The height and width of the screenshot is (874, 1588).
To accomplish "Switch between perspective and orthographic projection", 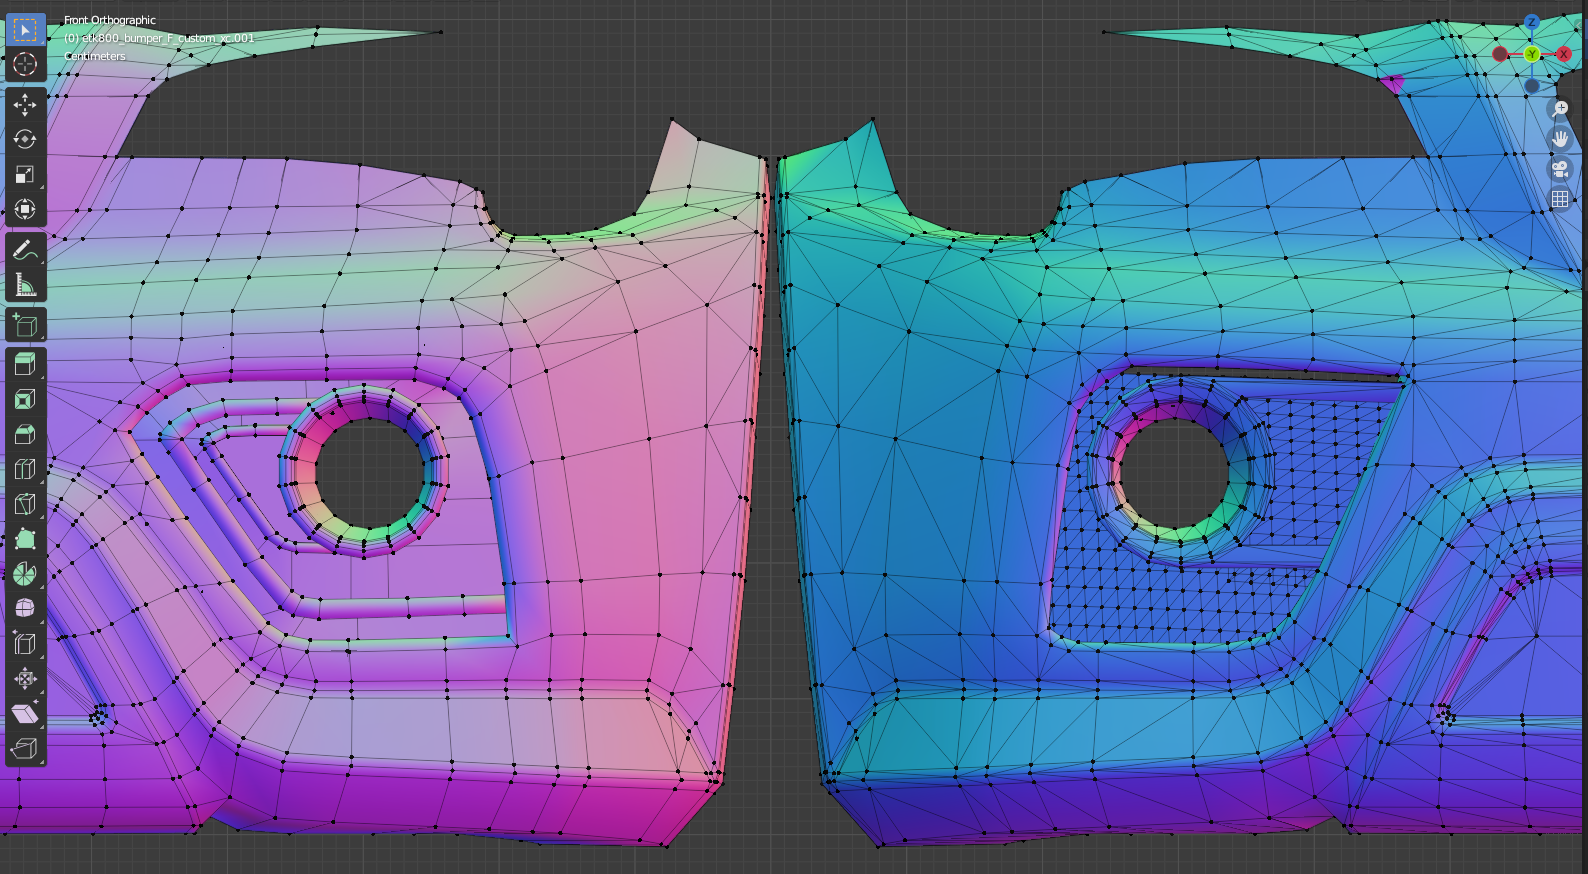I will (x=1560, y=199).
